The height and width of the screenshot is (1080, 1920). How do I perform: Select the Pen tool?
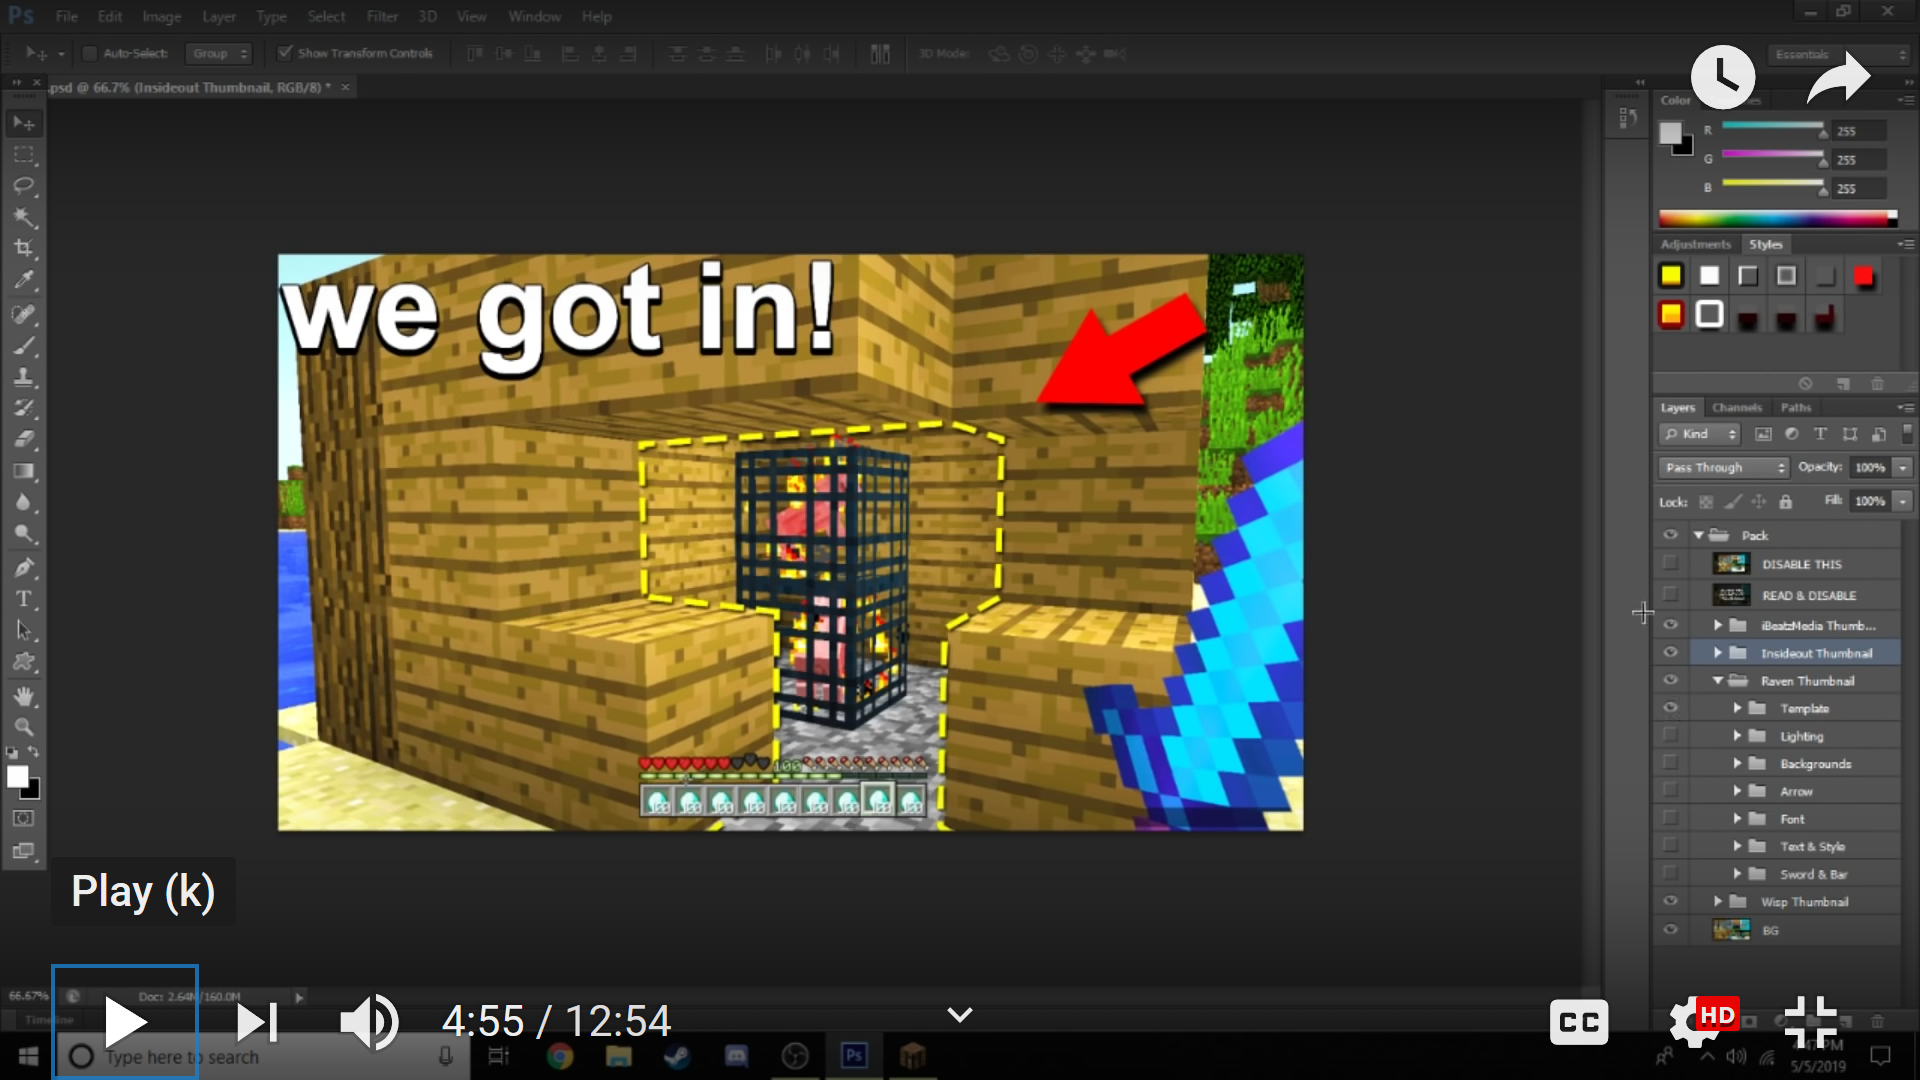24,568
